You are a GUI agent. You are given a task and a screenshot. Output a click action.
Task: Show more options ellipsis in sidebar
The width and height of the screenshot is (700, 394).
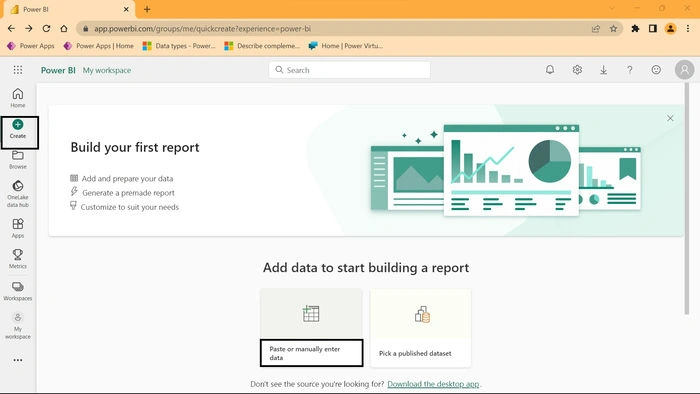click(18, 360)
